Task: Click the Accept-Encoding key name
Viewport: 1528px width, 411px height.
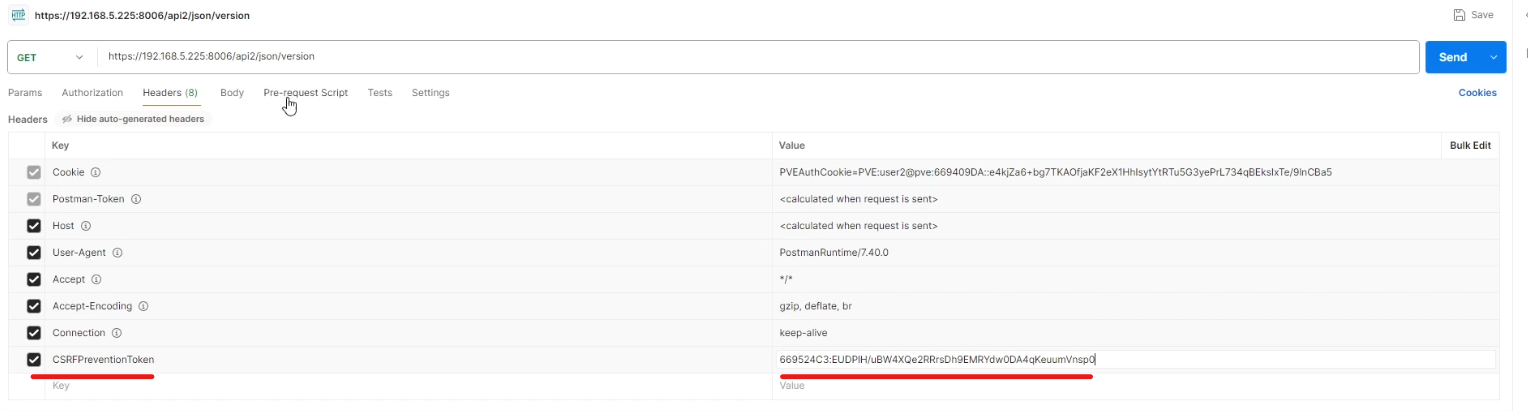Action: coord(93,306)
